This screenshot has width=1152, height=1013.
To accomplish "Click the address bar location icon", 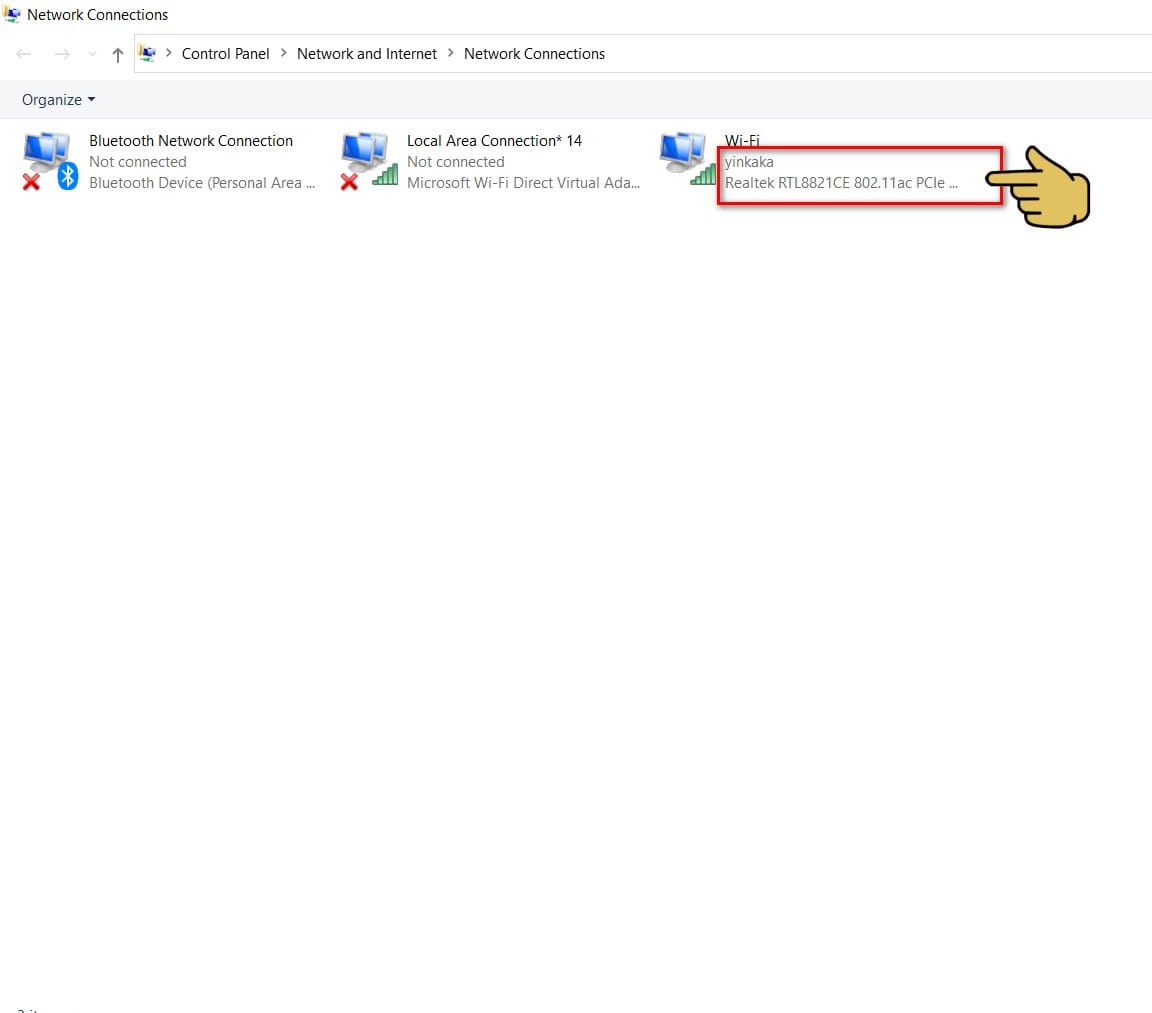I will pyautogui.click(x=148, y=54).
